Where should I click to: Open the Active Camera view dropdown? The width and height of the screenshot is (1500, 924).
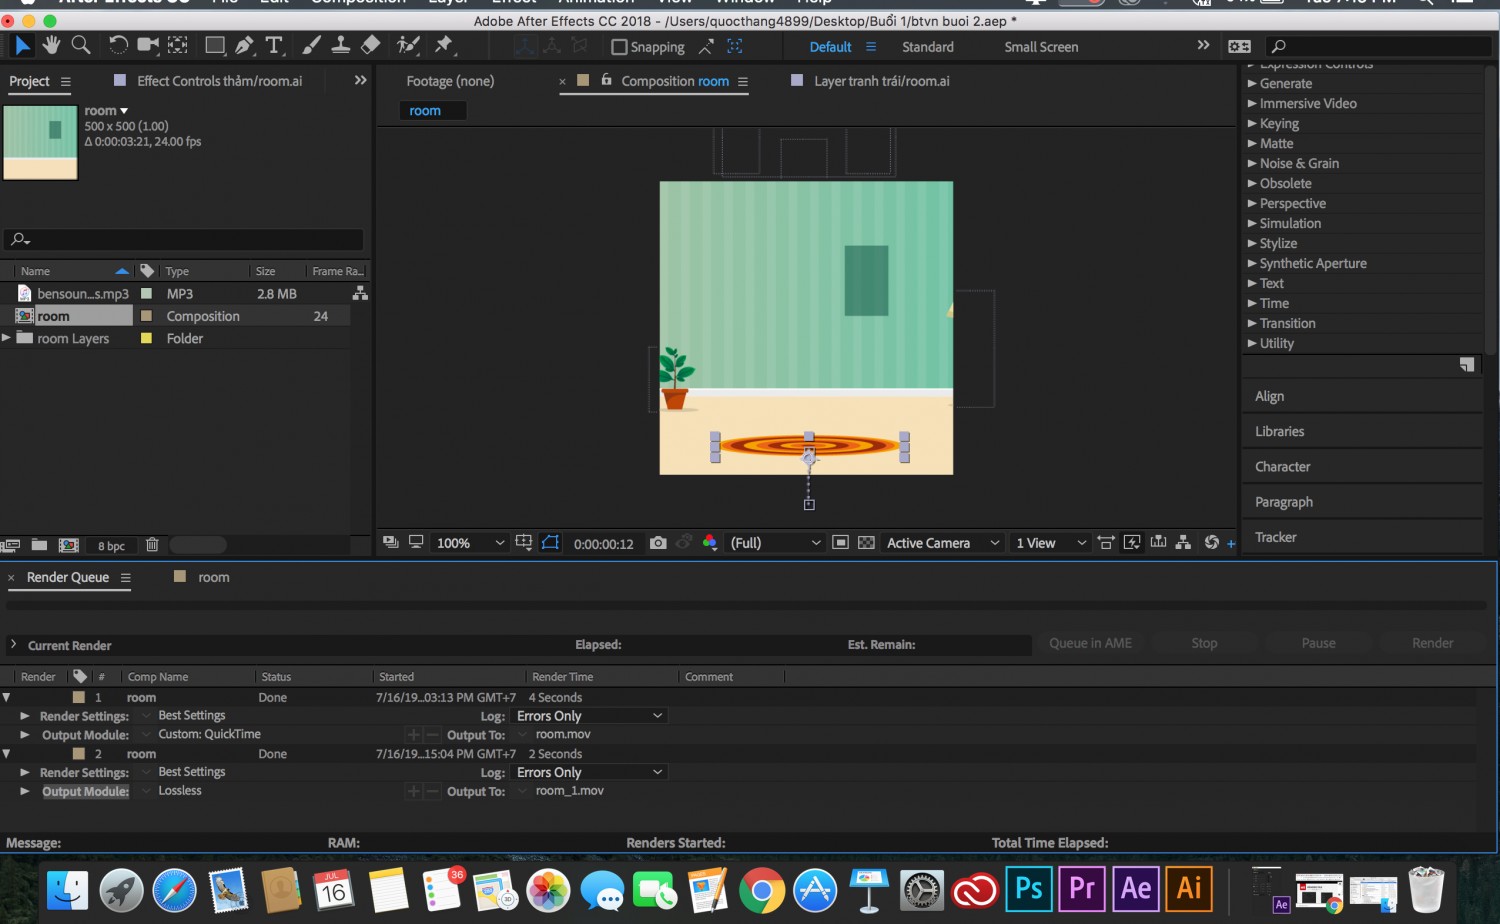pyautogui.click(x=943, y=543)
